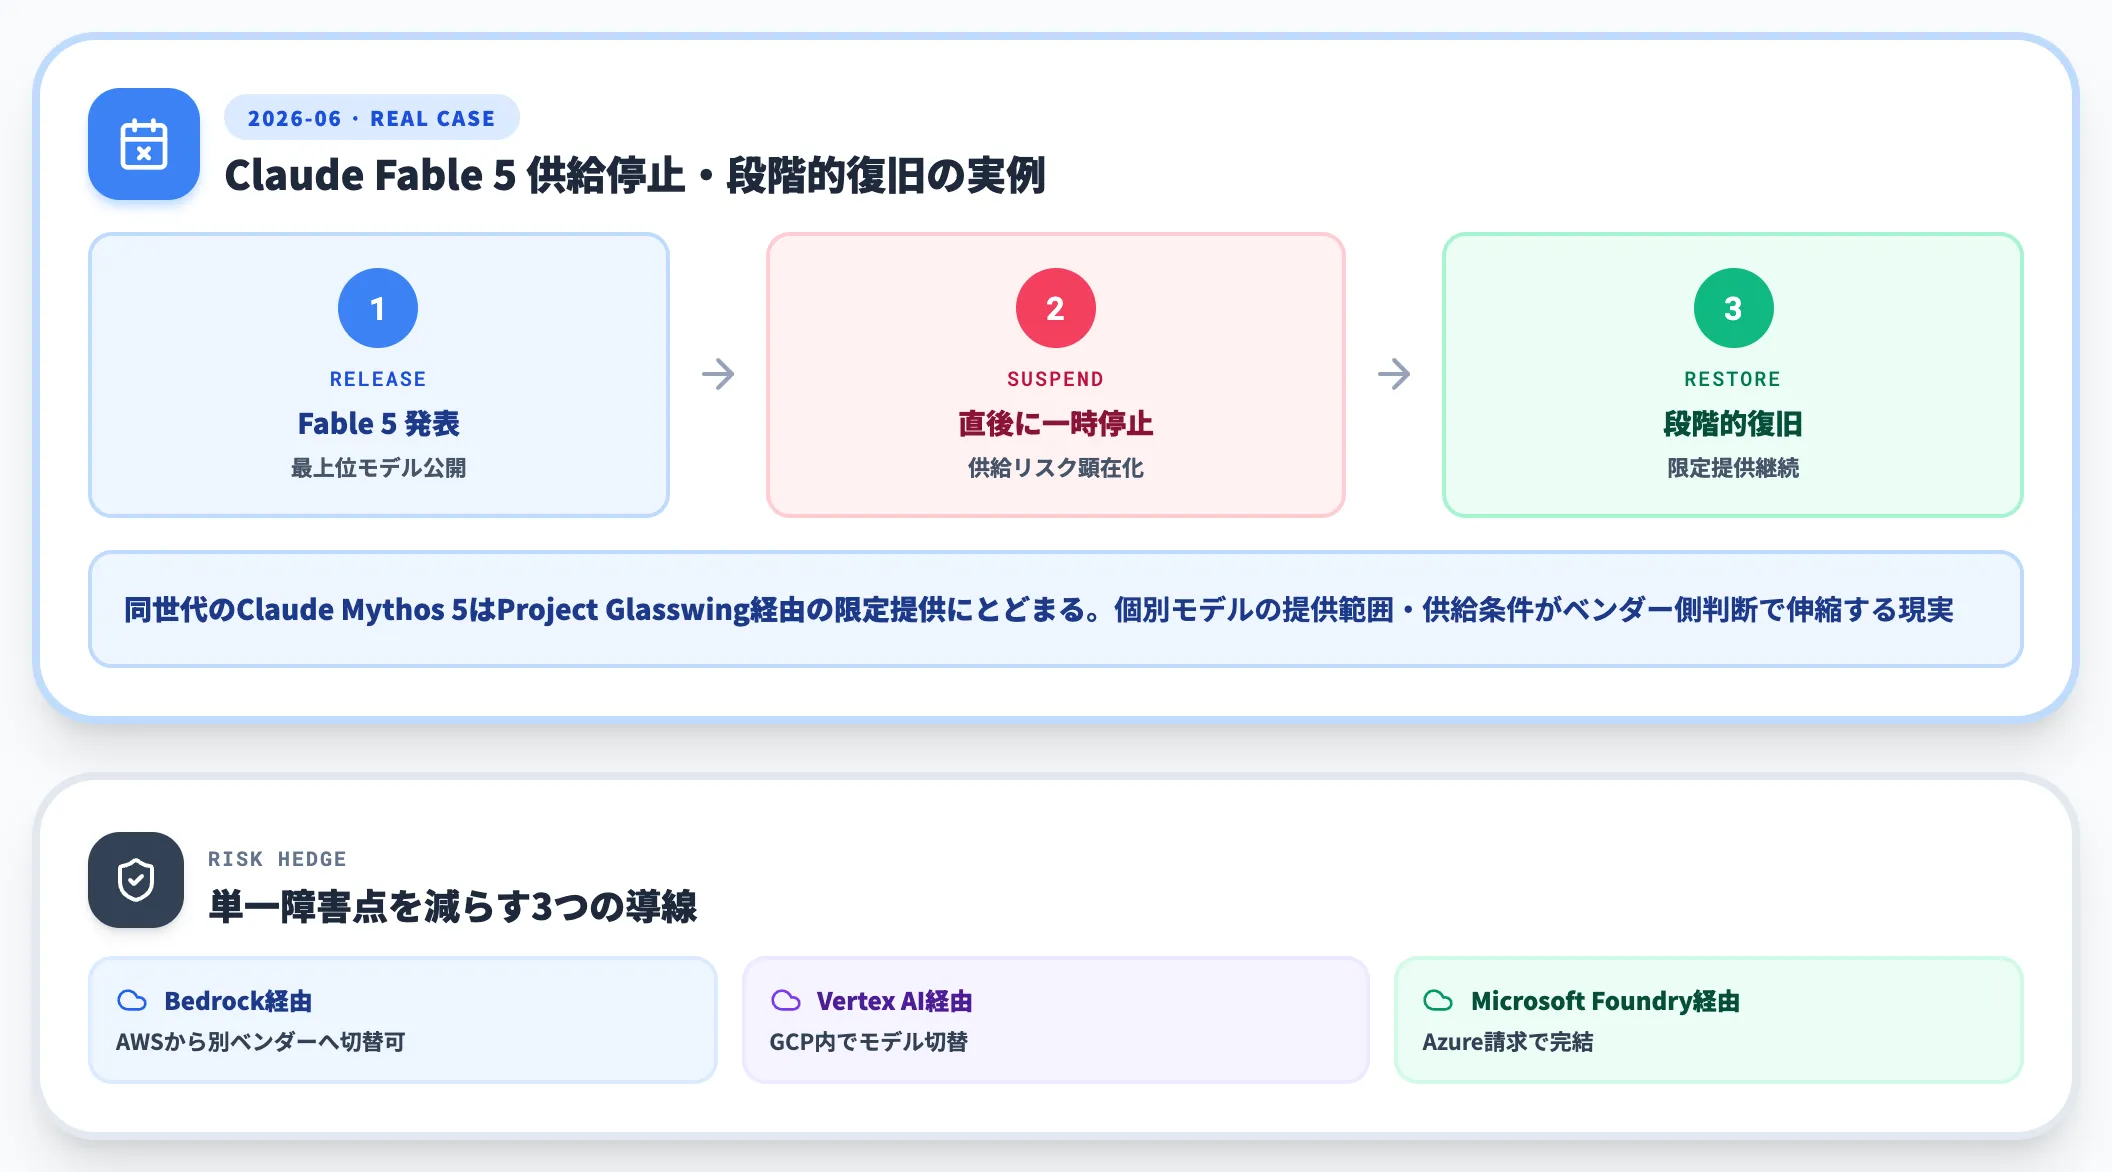This screenshot has width=2112, height=1172.
Task: Click the Microsoft Foundry経由 title
Action: point(1605,1001)
